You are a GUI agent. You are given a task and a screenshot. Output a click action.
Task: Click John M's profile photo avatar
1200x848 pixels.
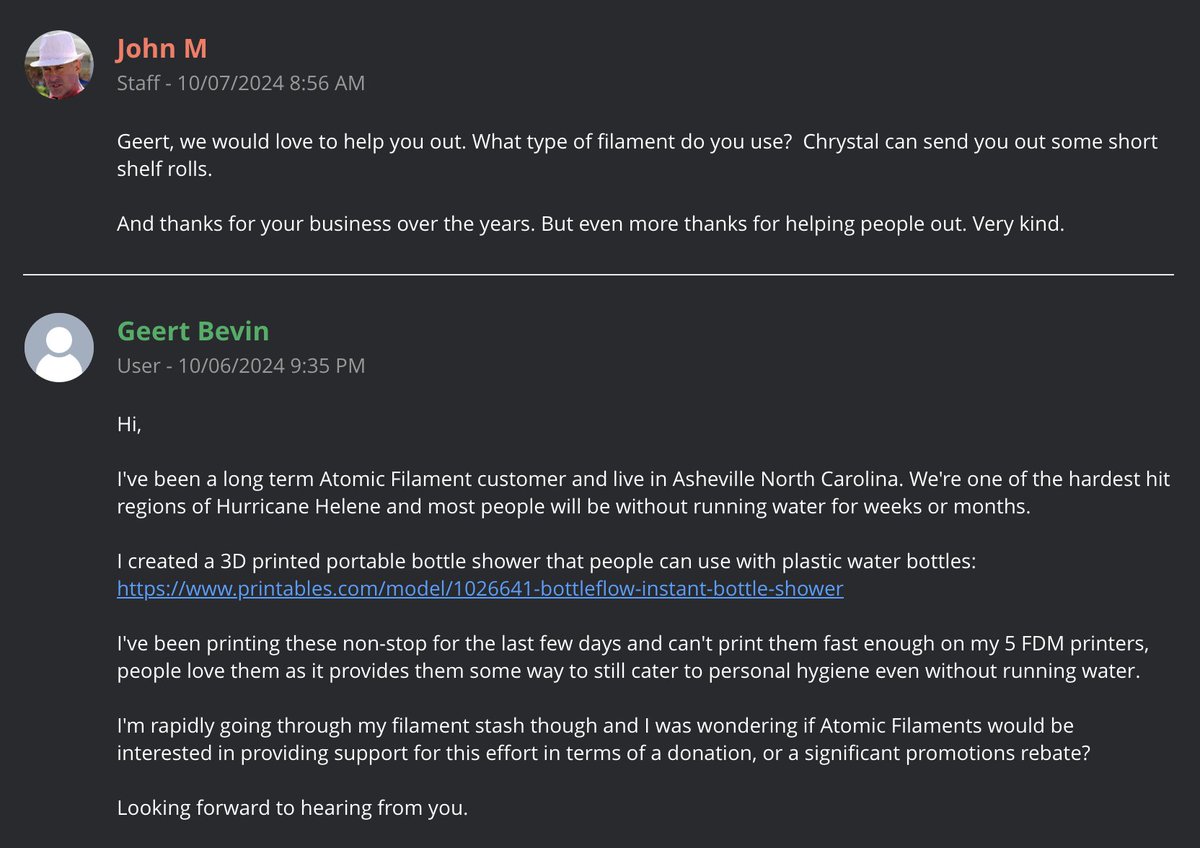click(59, 65)
